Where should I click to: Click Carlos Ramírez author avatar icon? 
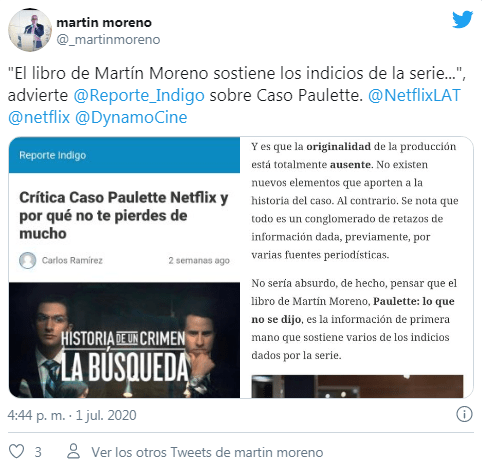pos(27,260)
